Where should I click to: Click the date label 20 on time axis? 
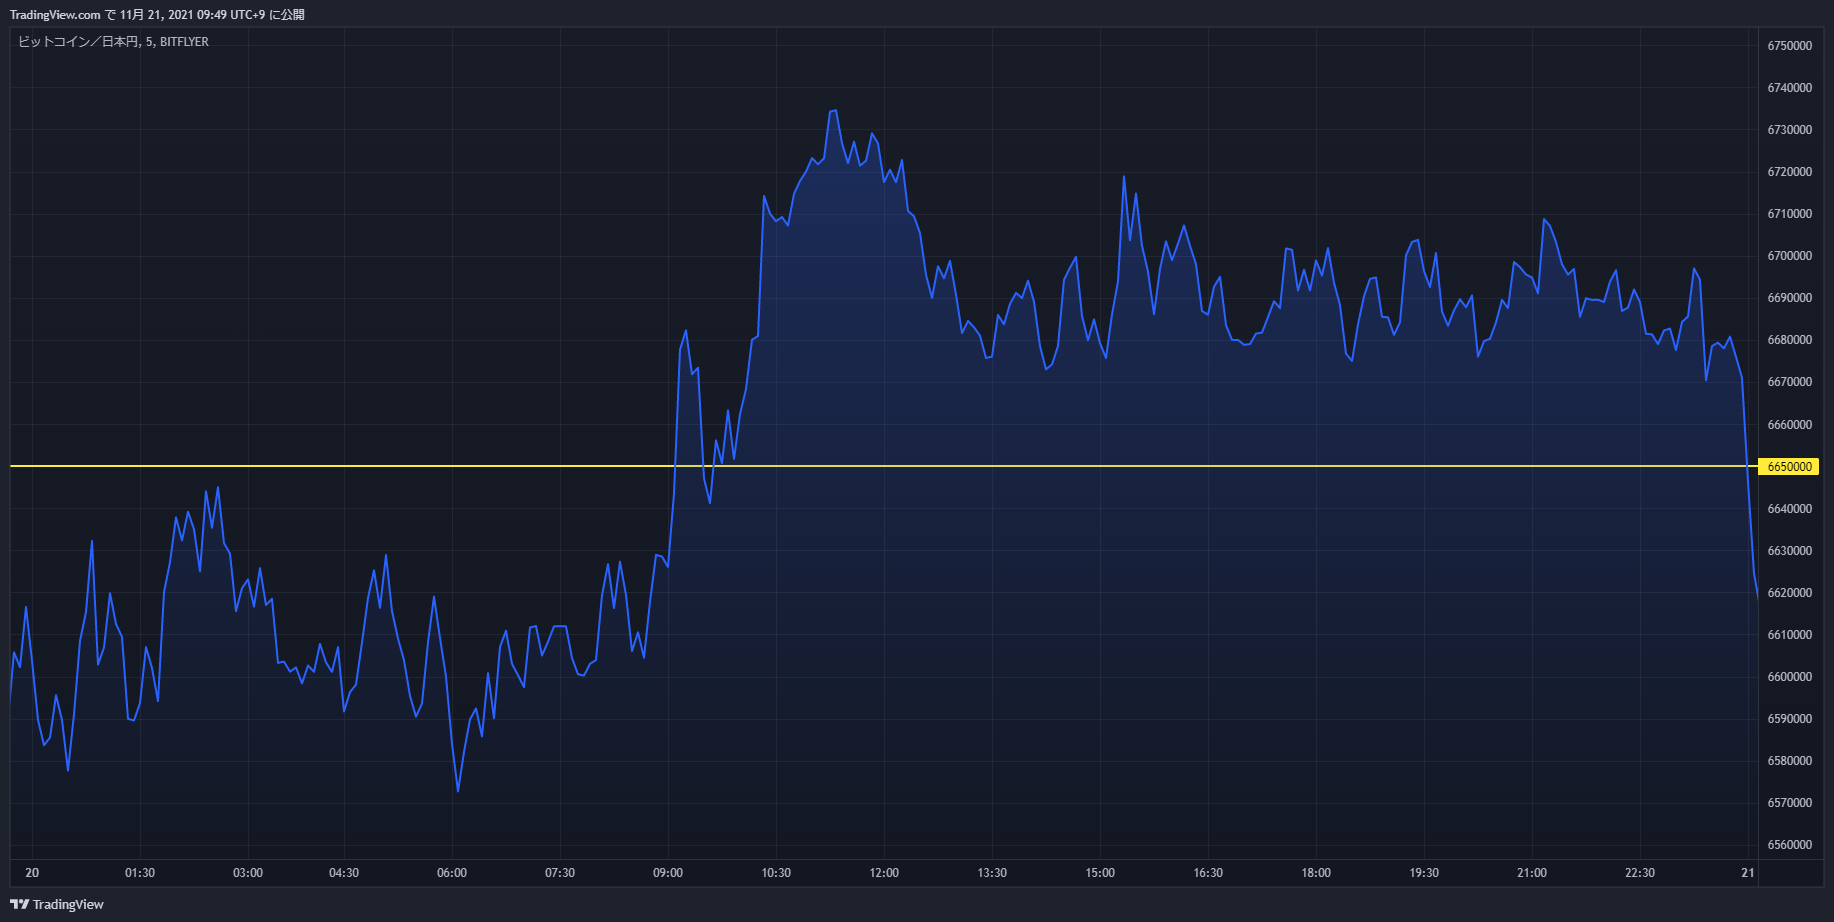point(32,873)
